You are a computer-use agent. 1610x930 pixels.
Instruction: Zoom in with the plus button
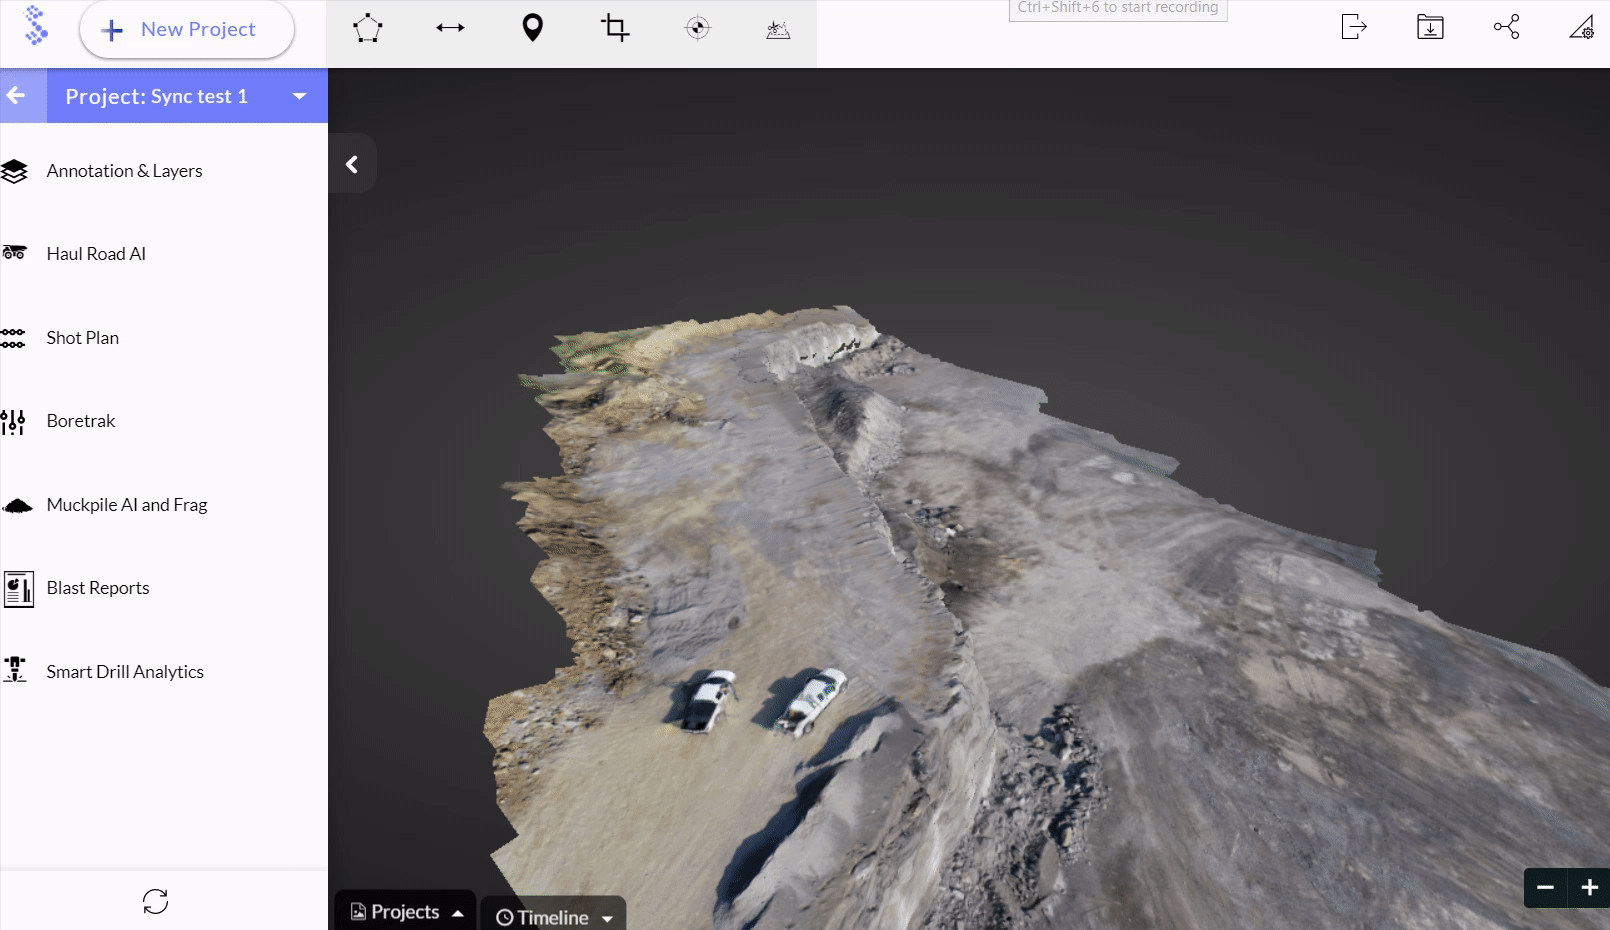1589,887
